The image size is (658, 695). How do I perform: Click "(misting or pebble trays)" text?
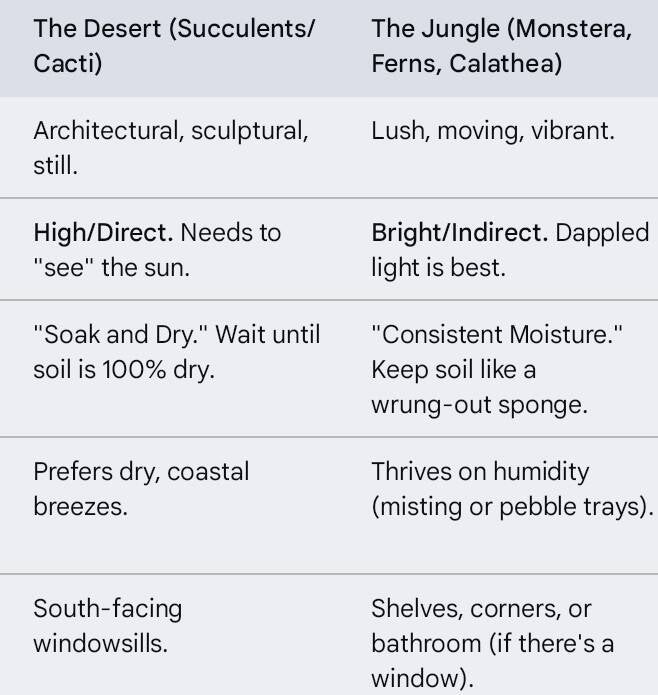point(511,506)
